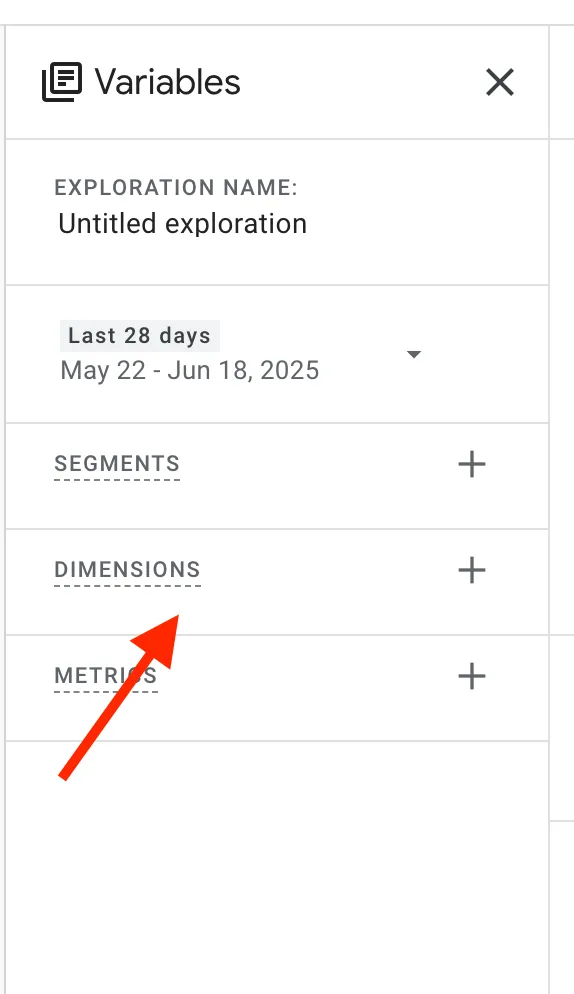This screenshot has width=574, height=994.
Task: Click the "Variables" panel title text
Action: click(x=167, y=82)
